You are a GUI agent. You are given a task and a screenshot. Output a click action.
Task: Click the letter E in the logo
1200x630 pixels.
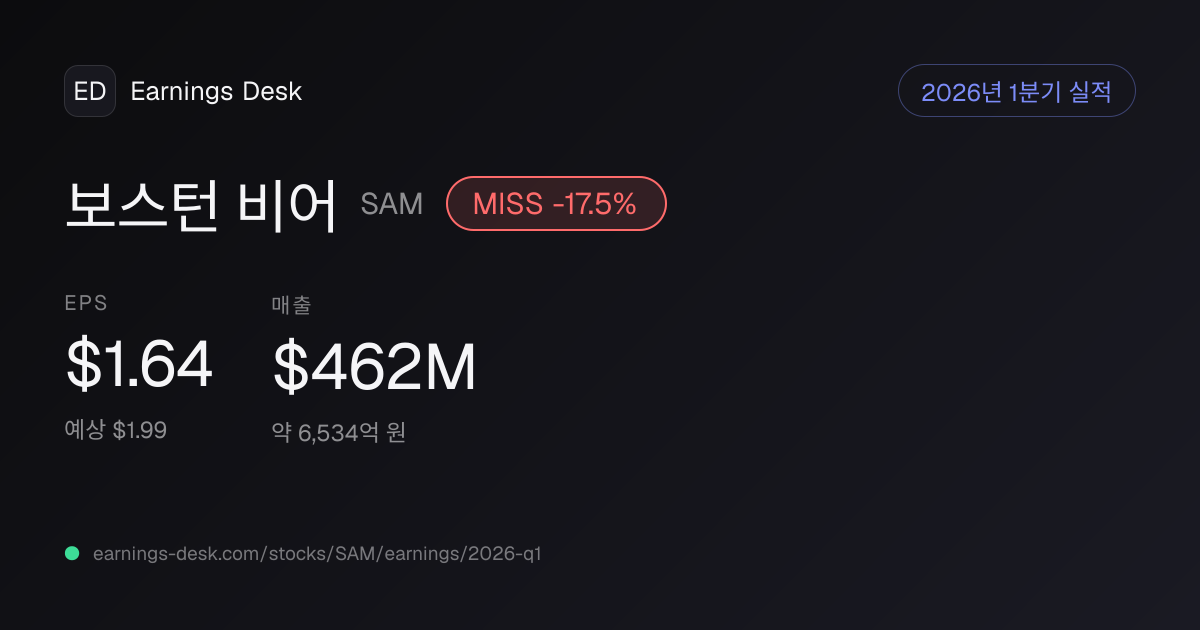click(x=81, y=91)
